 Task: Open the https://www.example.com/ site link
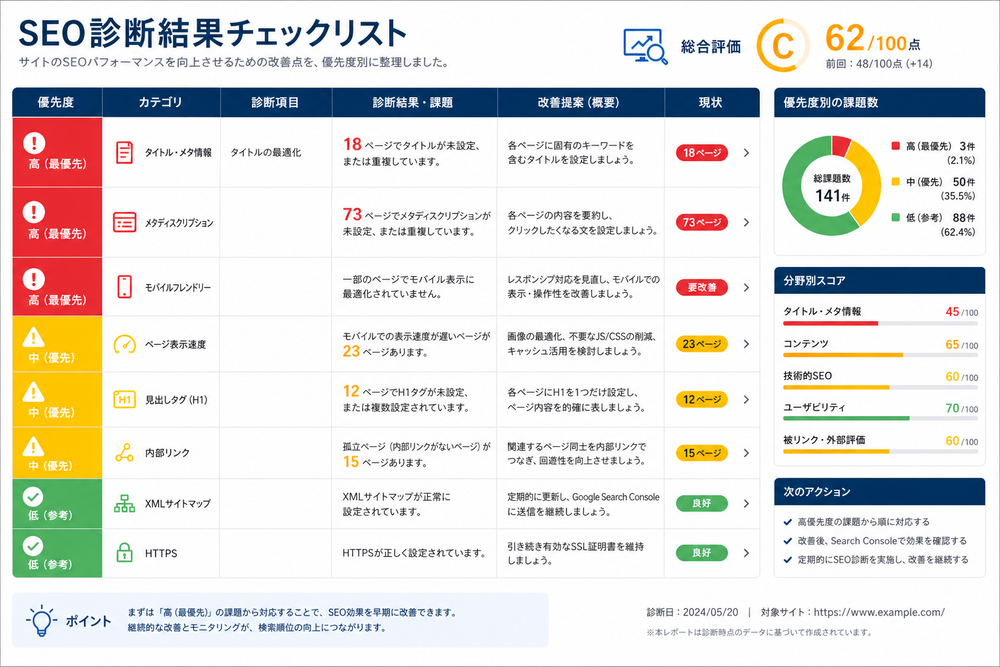[x=879, y=612]
